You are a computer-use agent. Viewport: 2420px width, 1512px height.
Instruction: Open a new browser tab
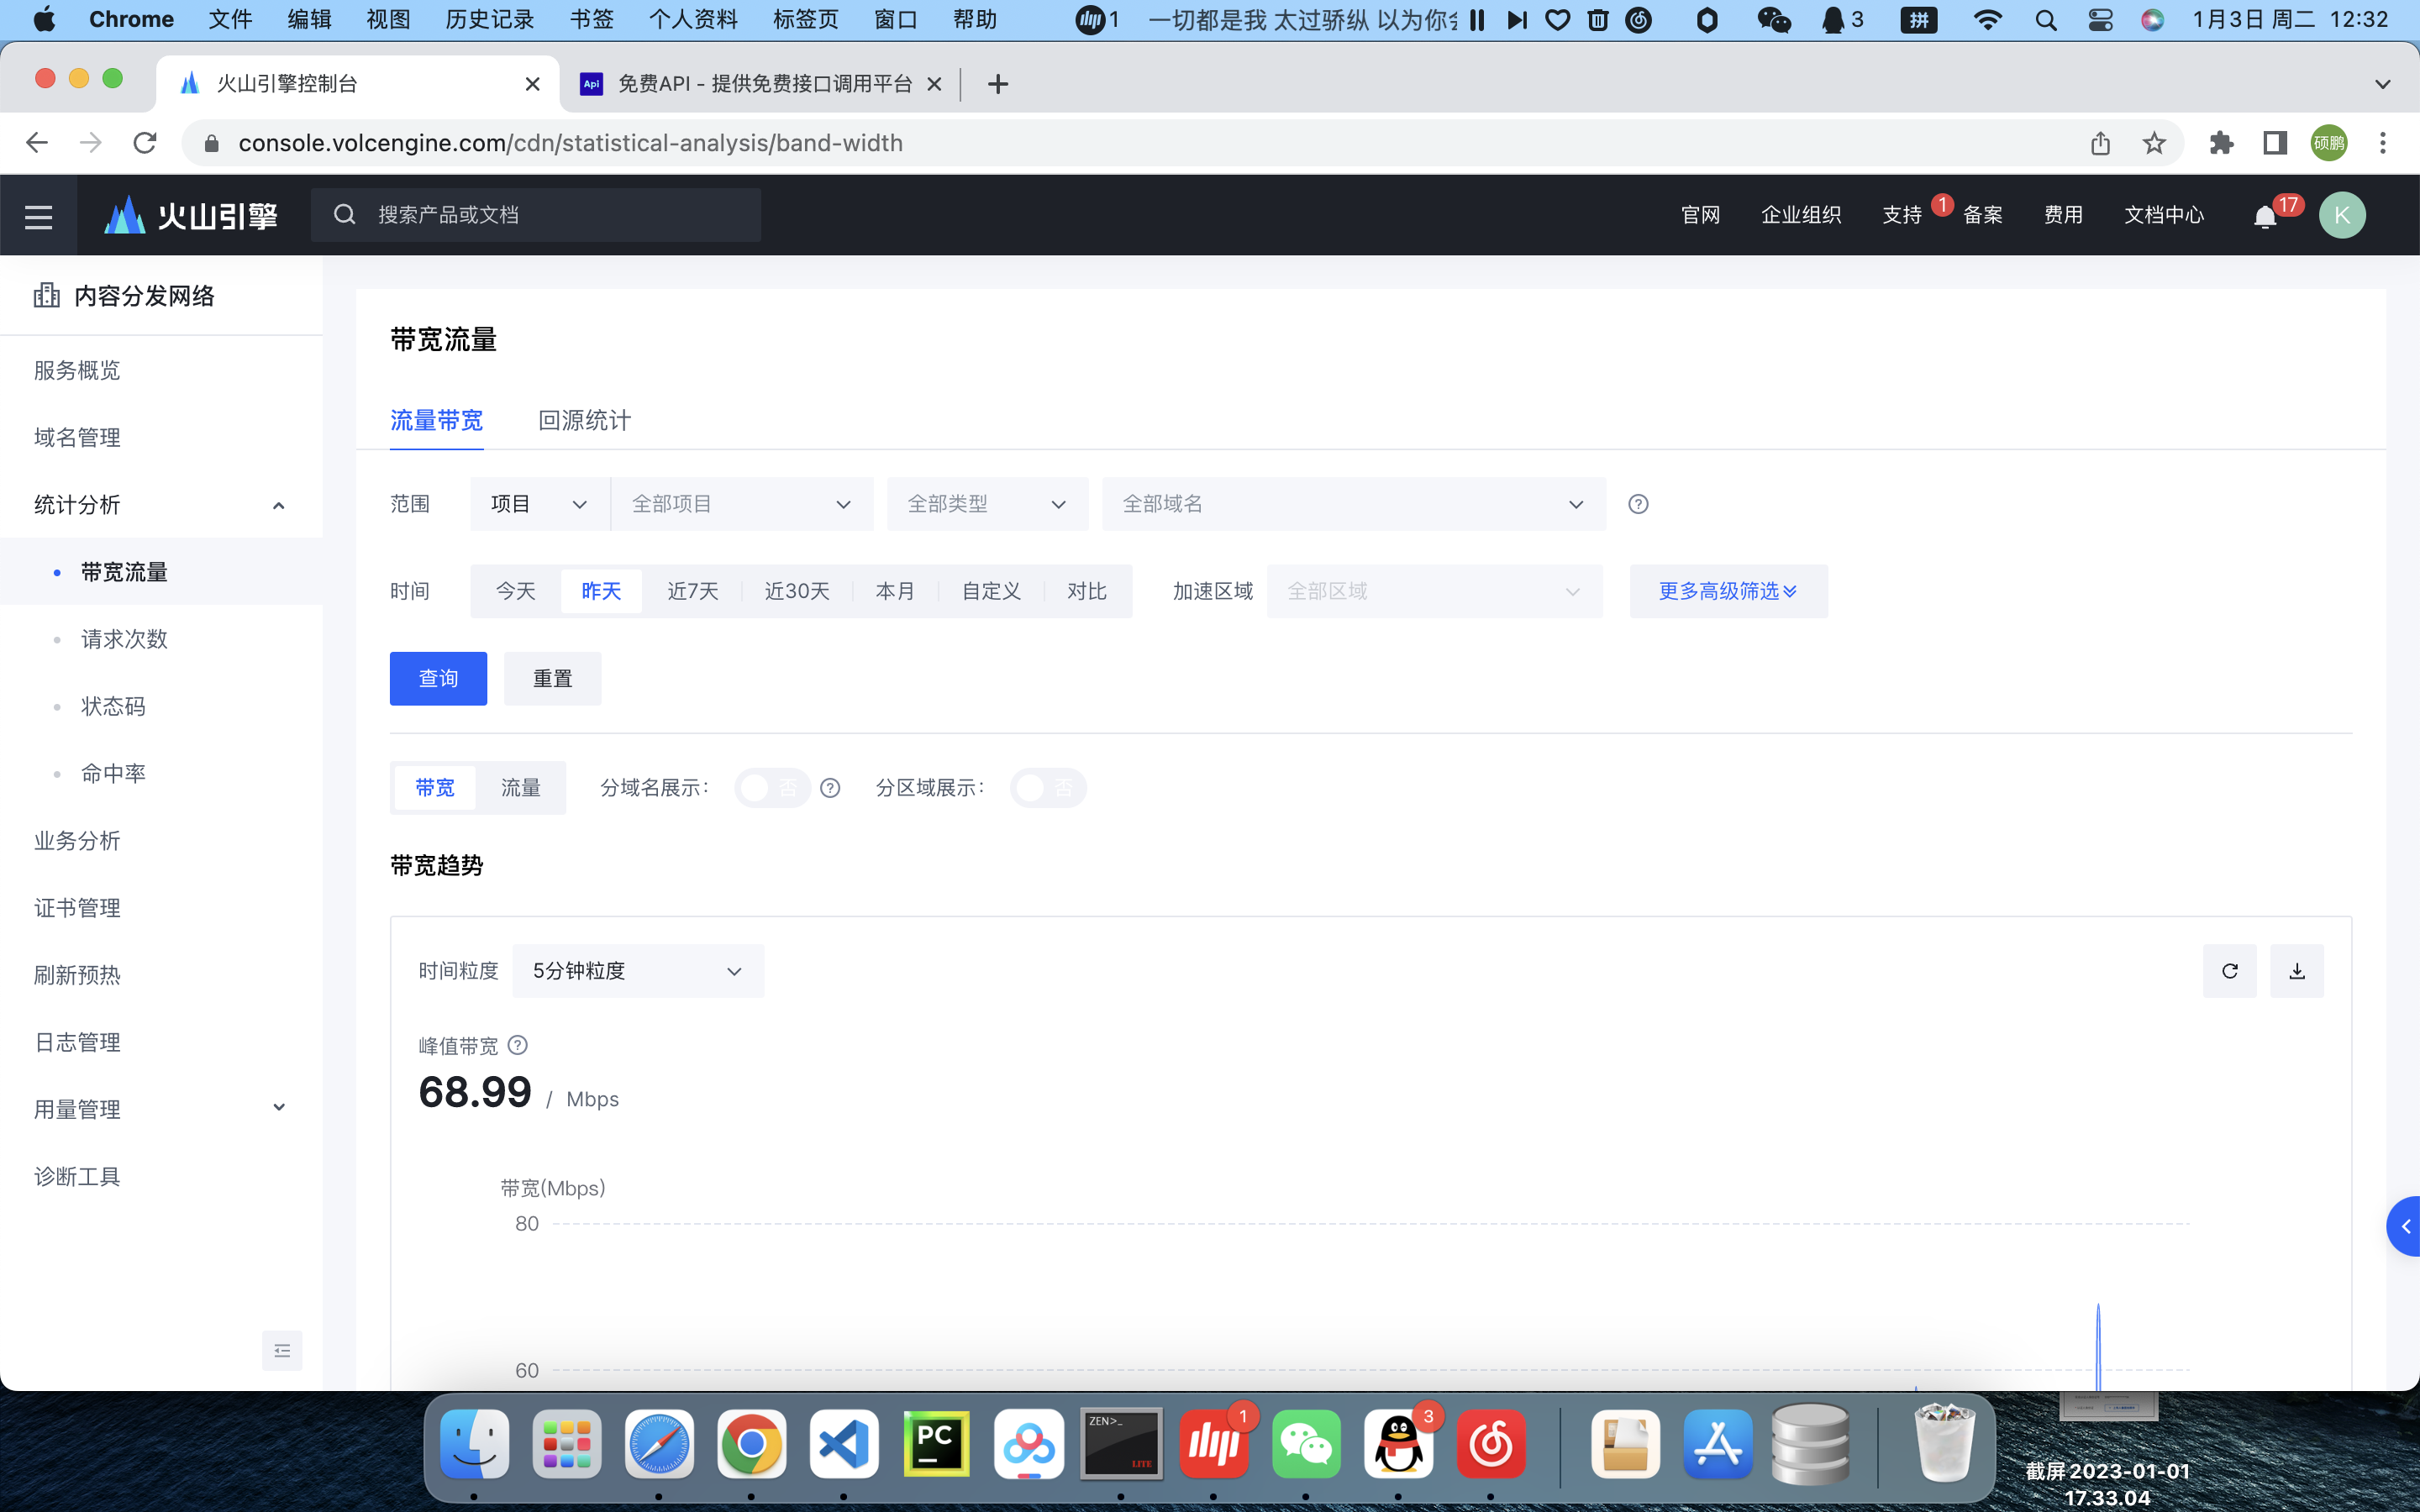[x=997, y=84]
